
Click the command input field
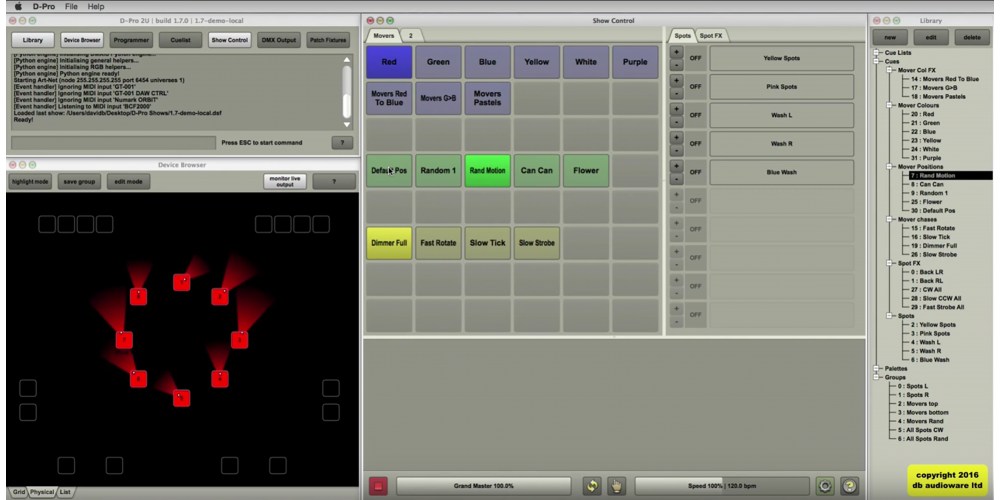(x=114, y=143)
